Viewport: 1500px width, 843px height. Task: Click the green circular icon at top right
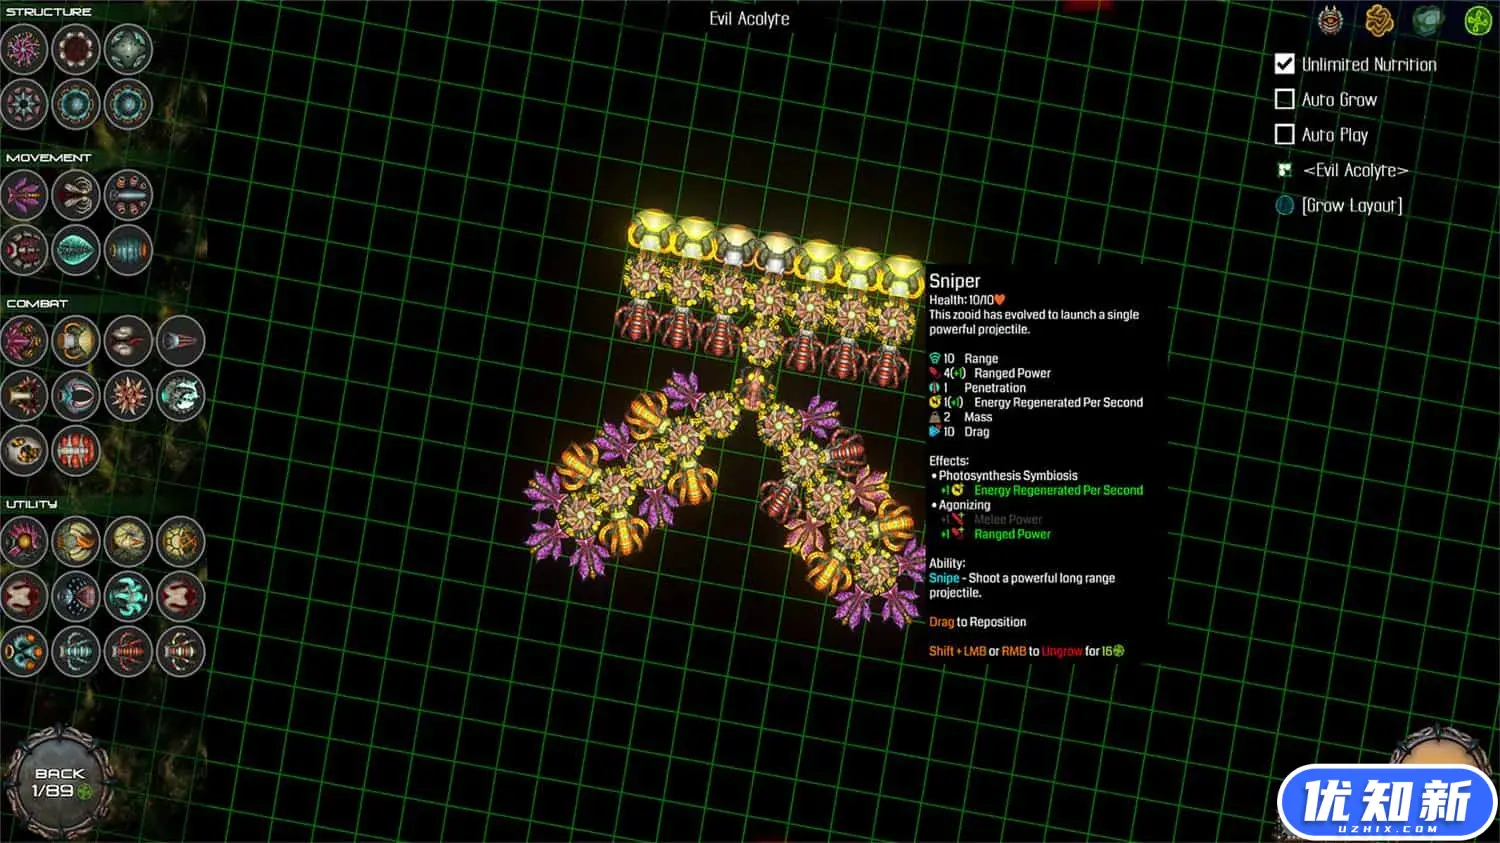point(1477,20)
